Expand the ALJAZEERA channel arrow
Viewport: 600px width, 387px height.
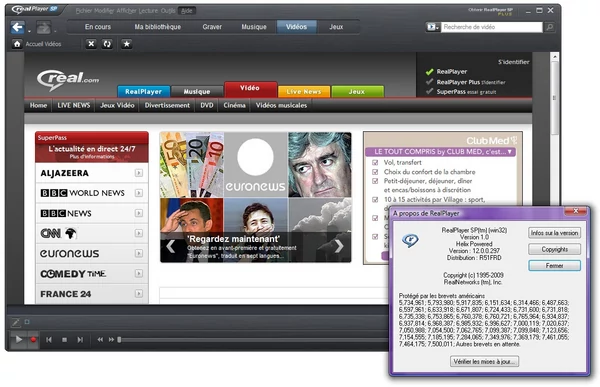click(x=139, y=173)
